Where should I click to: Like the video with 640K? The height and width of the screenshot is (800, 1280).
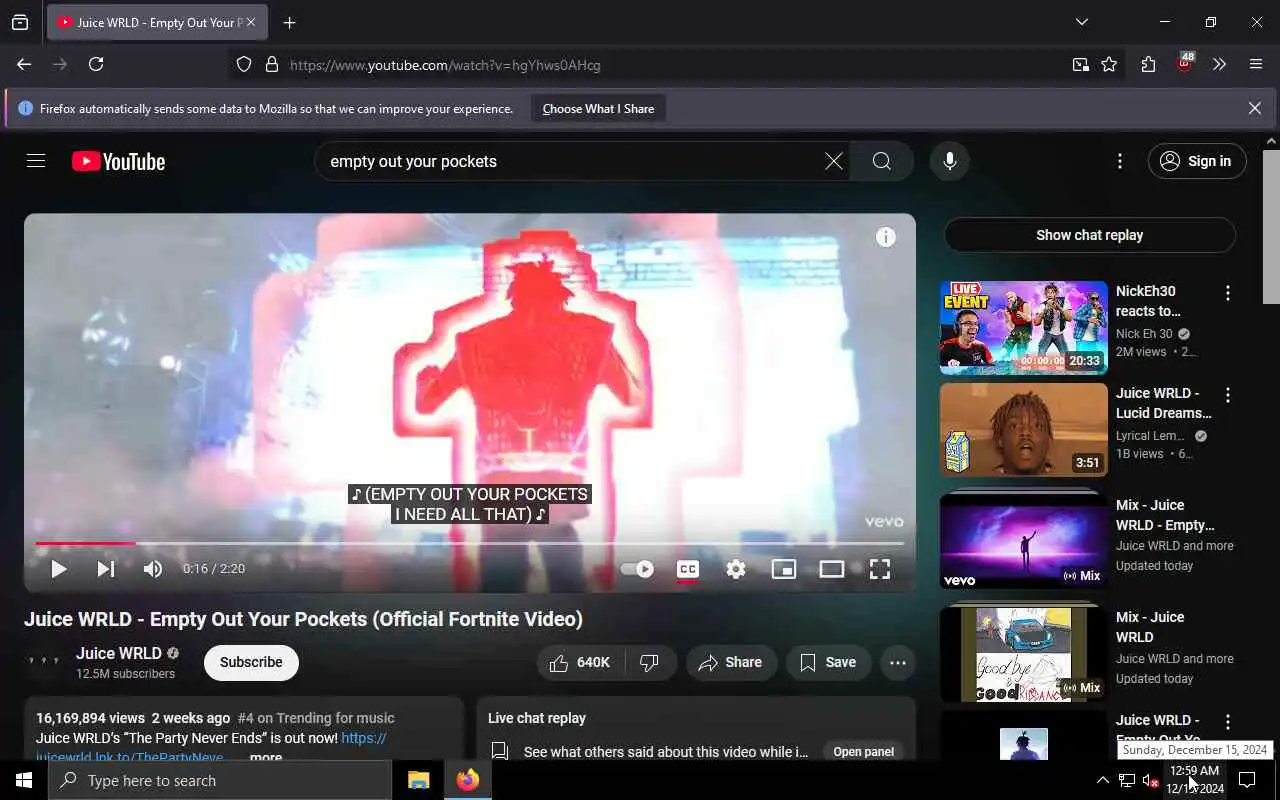click(581, 662)
